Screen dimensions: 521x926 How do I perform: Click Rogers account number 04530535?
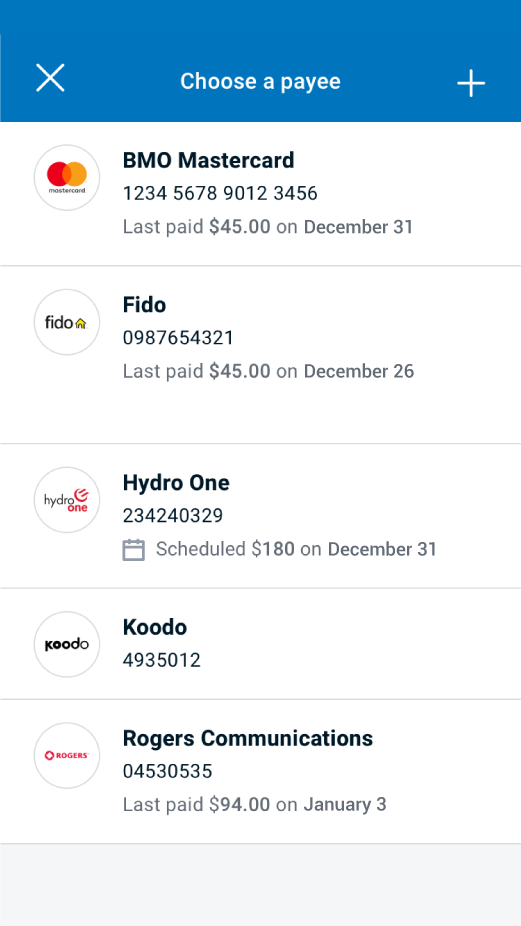168,771
